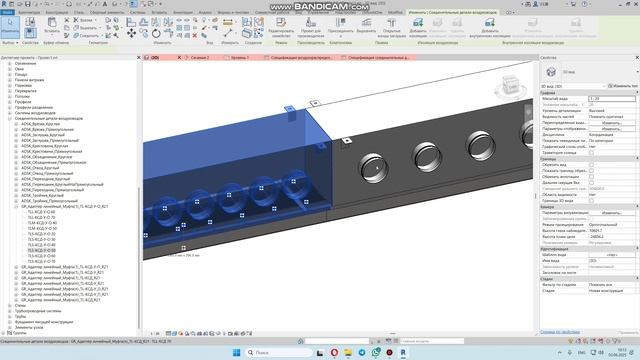Click the Align tool in Modify panel

(x=131, y=22)
